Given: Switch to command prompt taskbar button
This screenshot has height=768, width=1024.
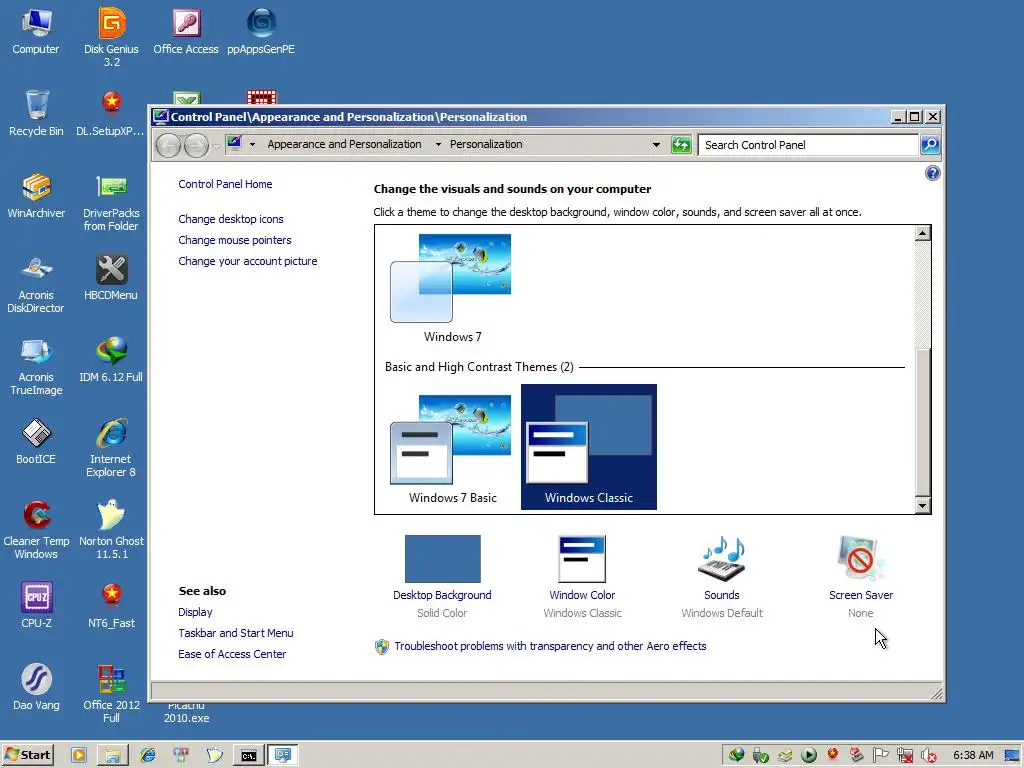Looking at the screenshot, I should click(249, 756).
